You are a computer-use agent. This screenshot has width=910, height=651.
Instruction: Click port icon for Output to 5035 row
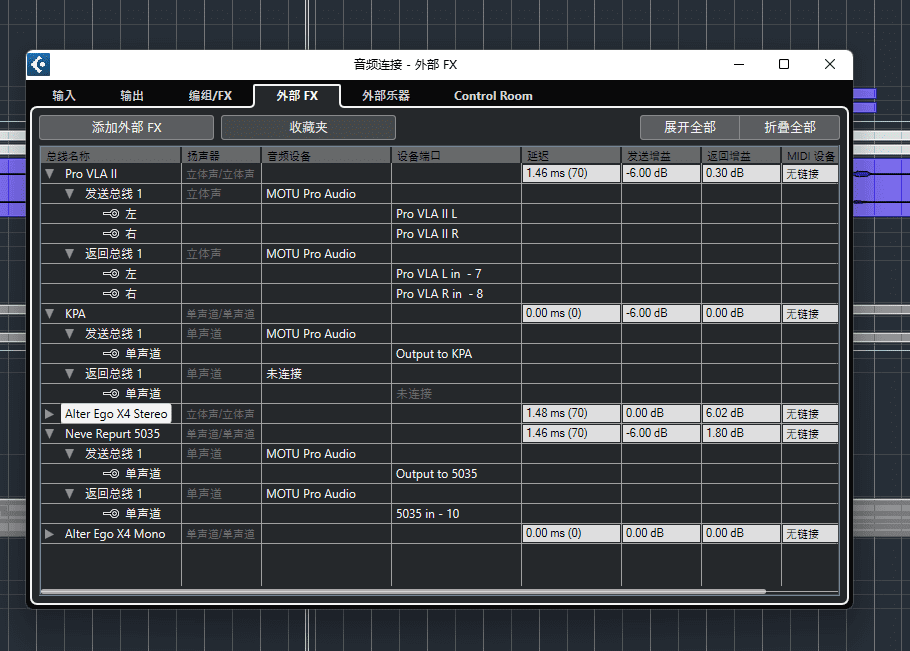click(111, 474)
